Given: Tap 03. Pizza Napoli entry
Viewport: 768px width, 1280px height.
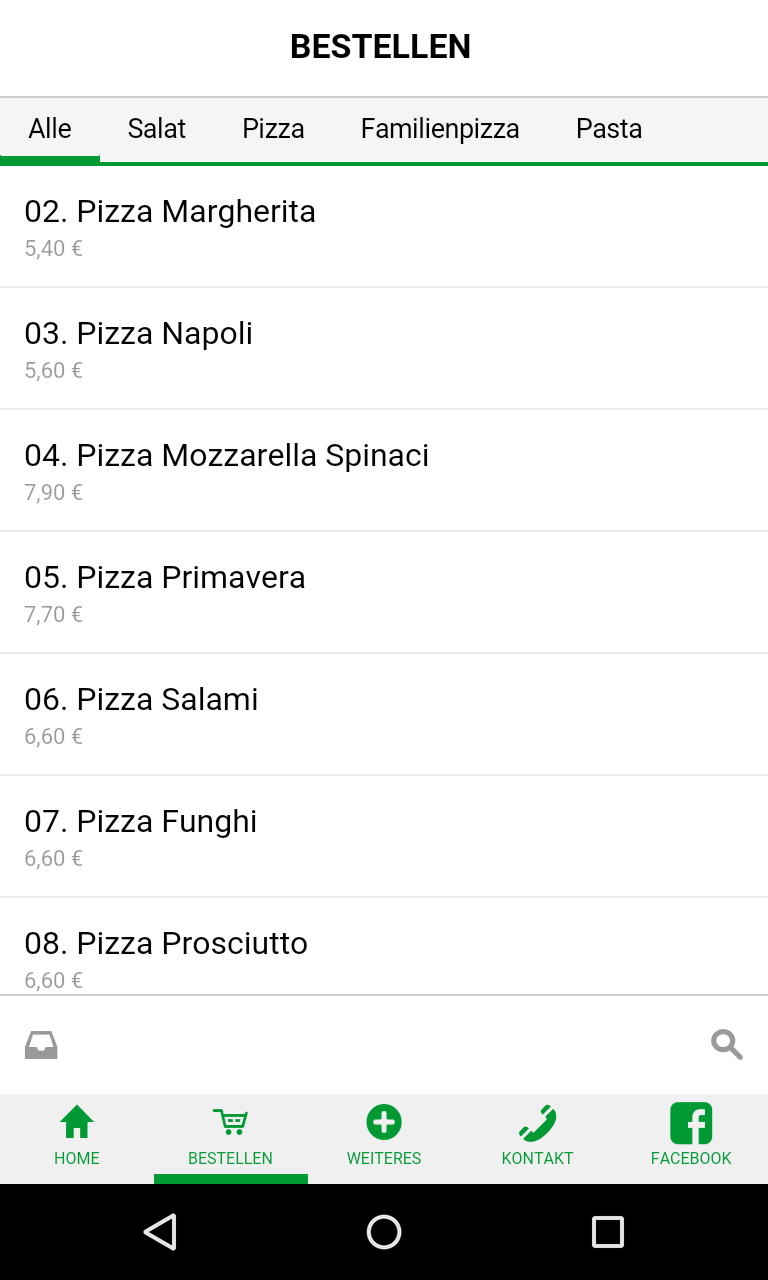Looking at the screenshot, I should 384,349.
